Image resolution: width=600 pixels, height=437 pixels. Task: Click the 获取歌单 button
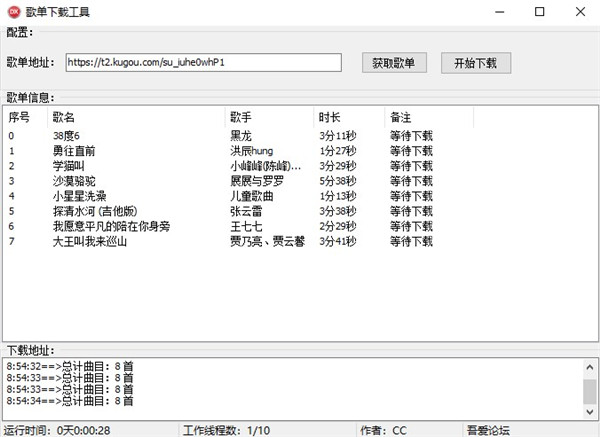393,62
